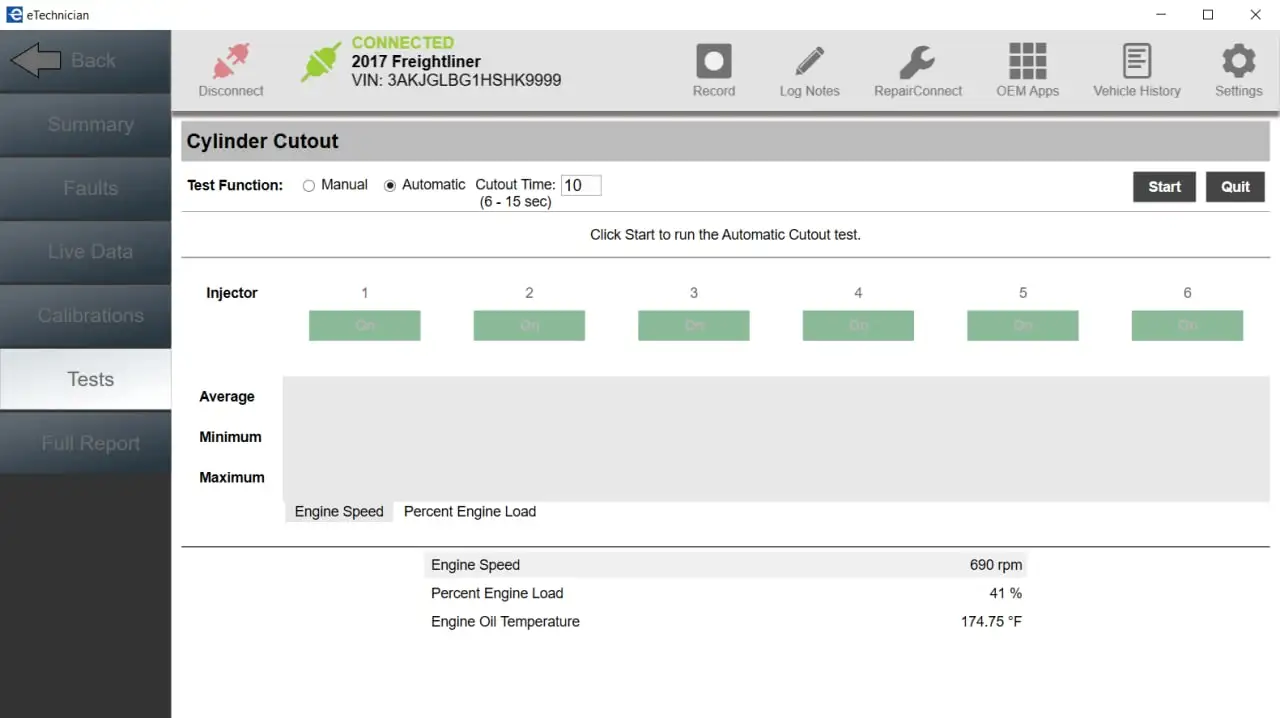Toggle injector 6 On button
Viewport: 1280px width, 718px height.
tap(1187, 325)
